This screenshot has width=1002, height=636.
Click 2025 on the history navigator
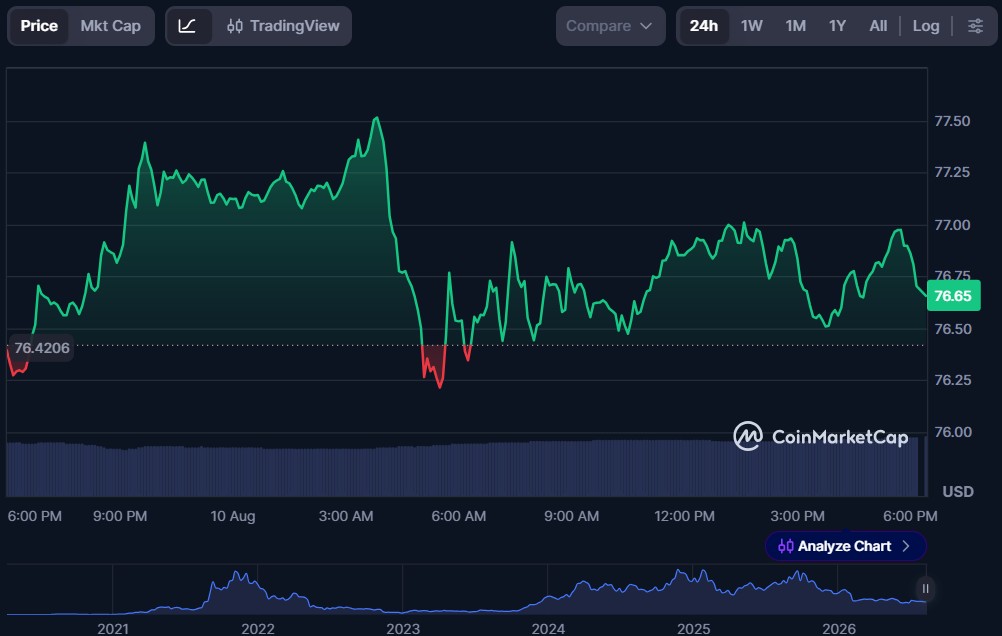click(693, 629)
